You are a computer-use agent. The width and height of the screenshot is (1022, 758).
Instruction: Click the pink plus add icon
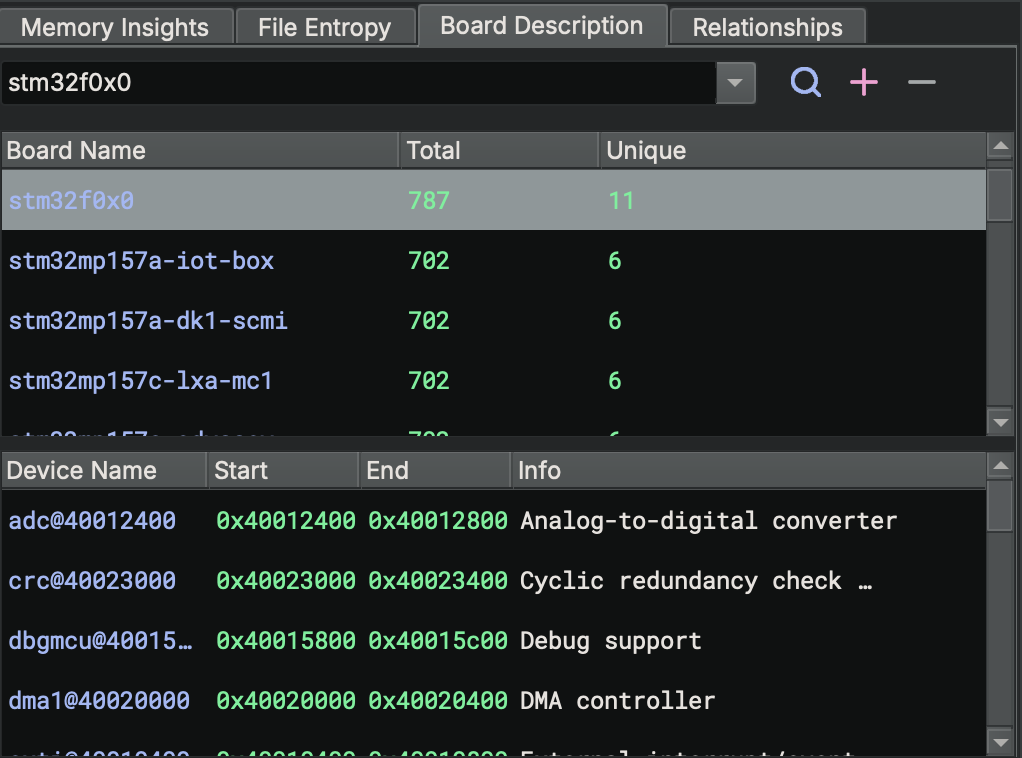[x=864, y=83]
